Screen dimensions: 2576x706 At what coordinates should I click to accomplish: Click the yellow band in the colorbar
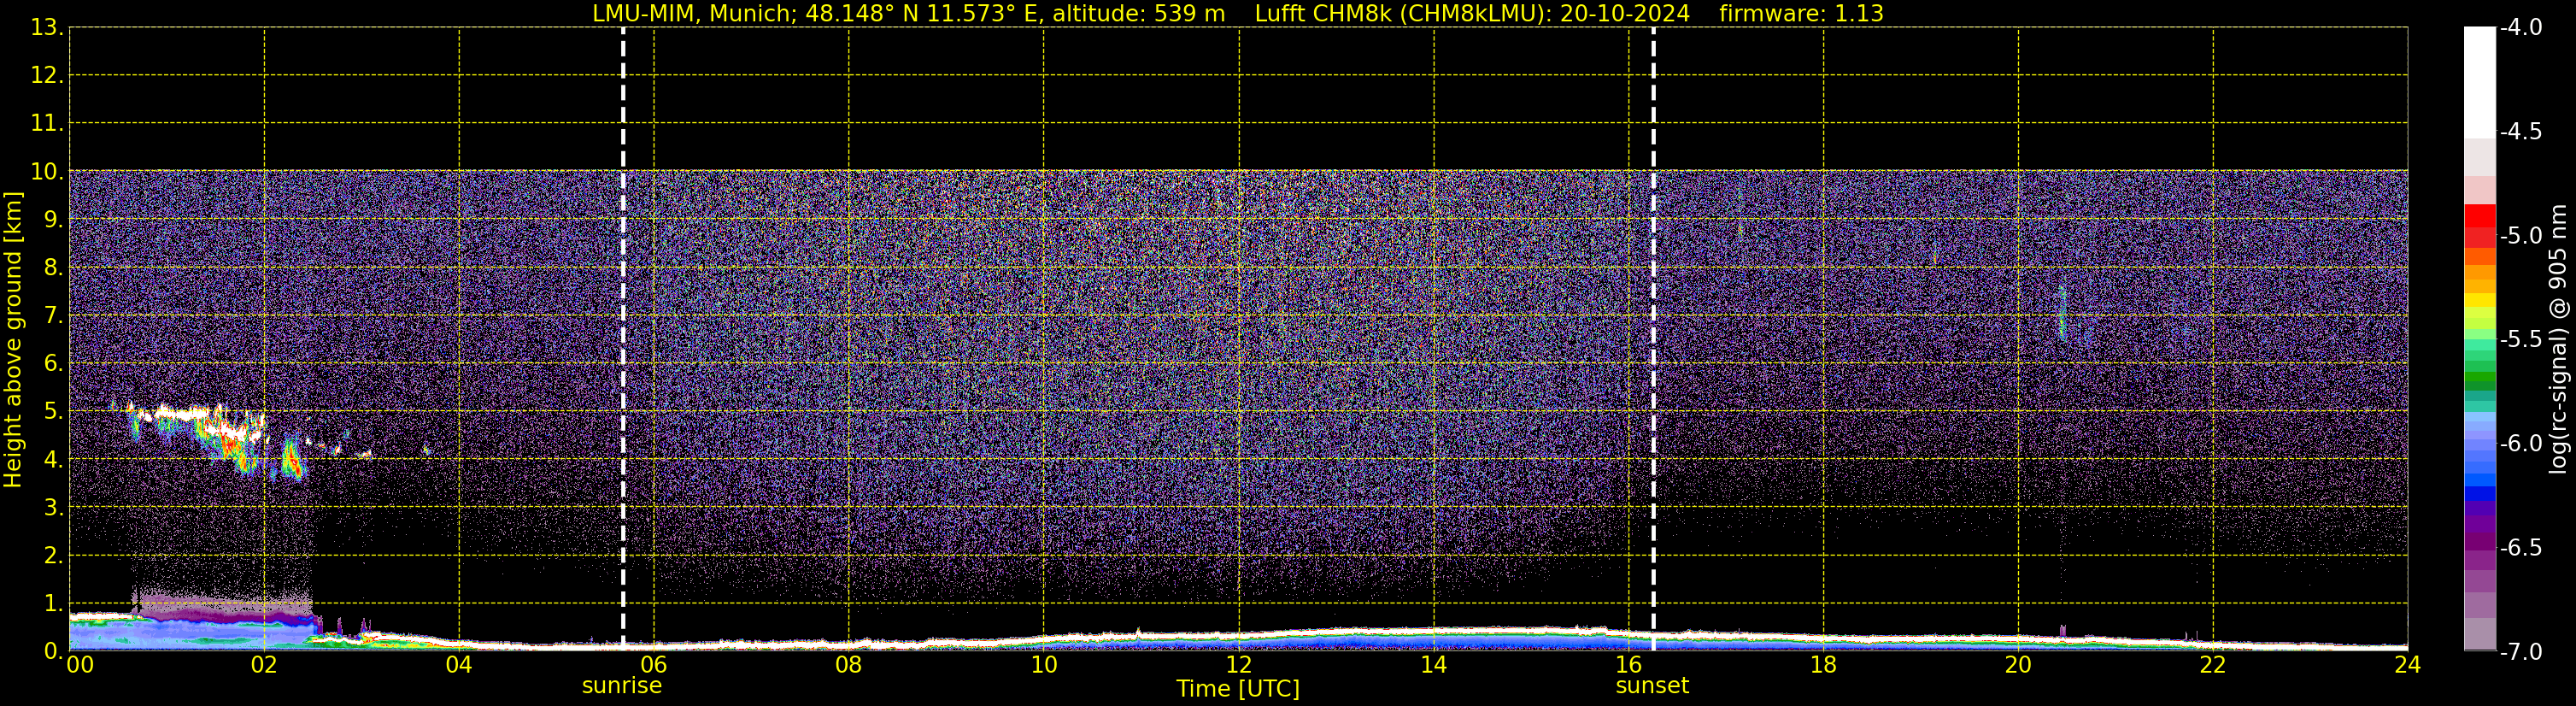2479,300
